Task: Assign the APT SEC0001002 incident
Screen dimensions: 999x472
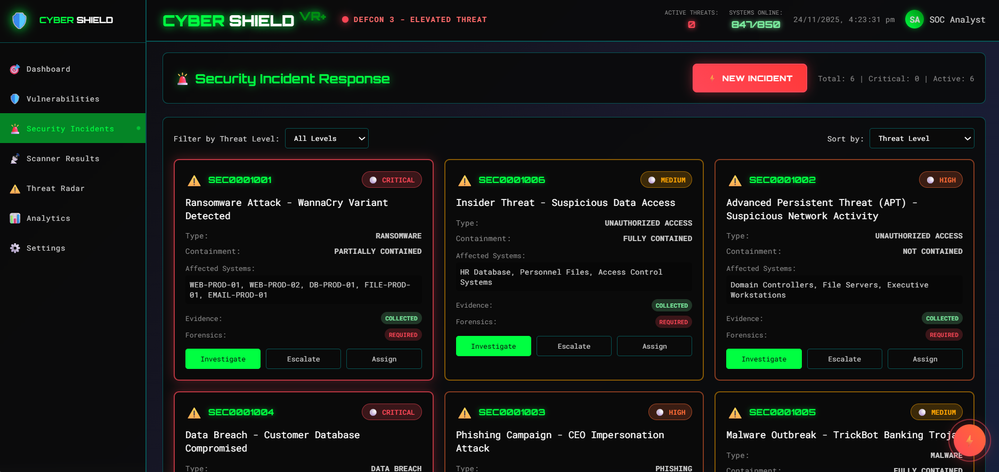Action: coord(925,359)
